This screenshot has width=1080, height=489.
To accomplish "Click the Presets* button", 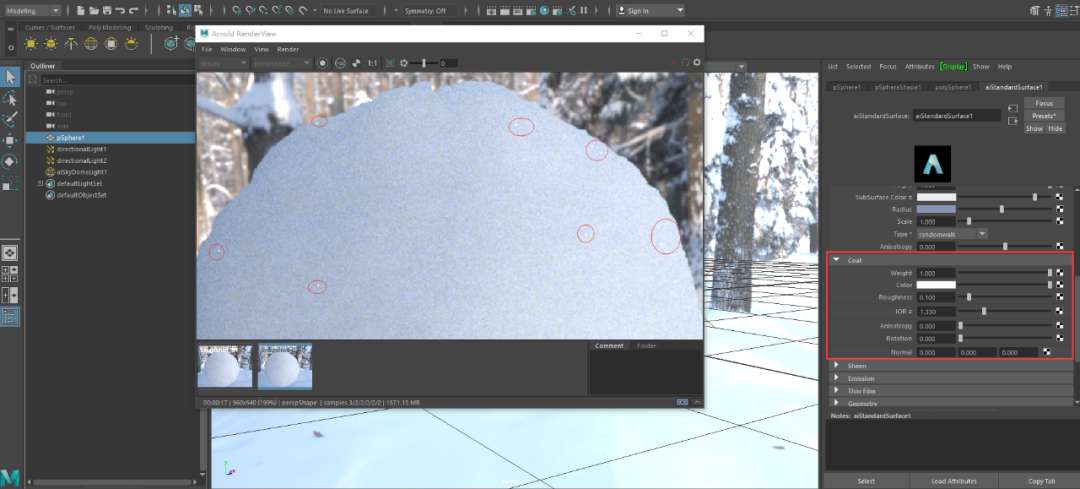I will coord(1043,116).
